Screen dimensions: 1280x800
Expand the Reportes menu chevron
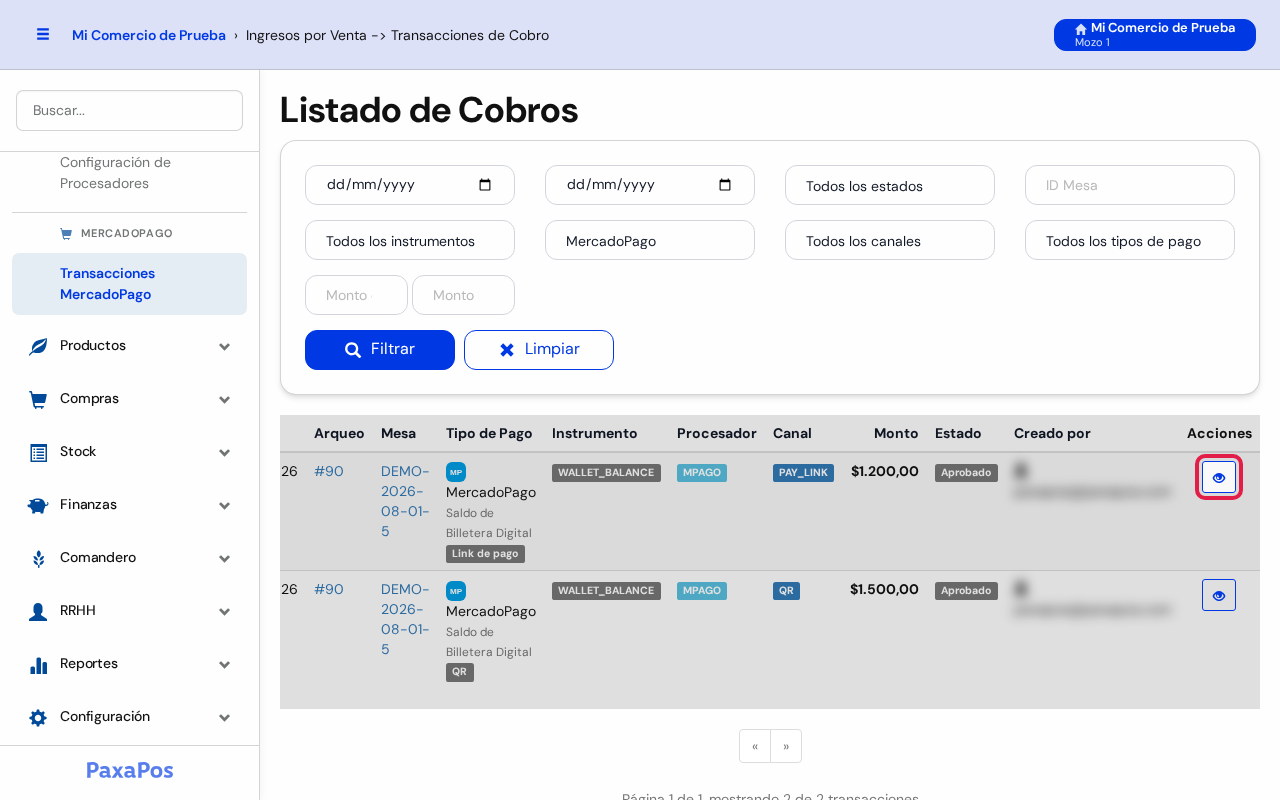tap(225, 664)
